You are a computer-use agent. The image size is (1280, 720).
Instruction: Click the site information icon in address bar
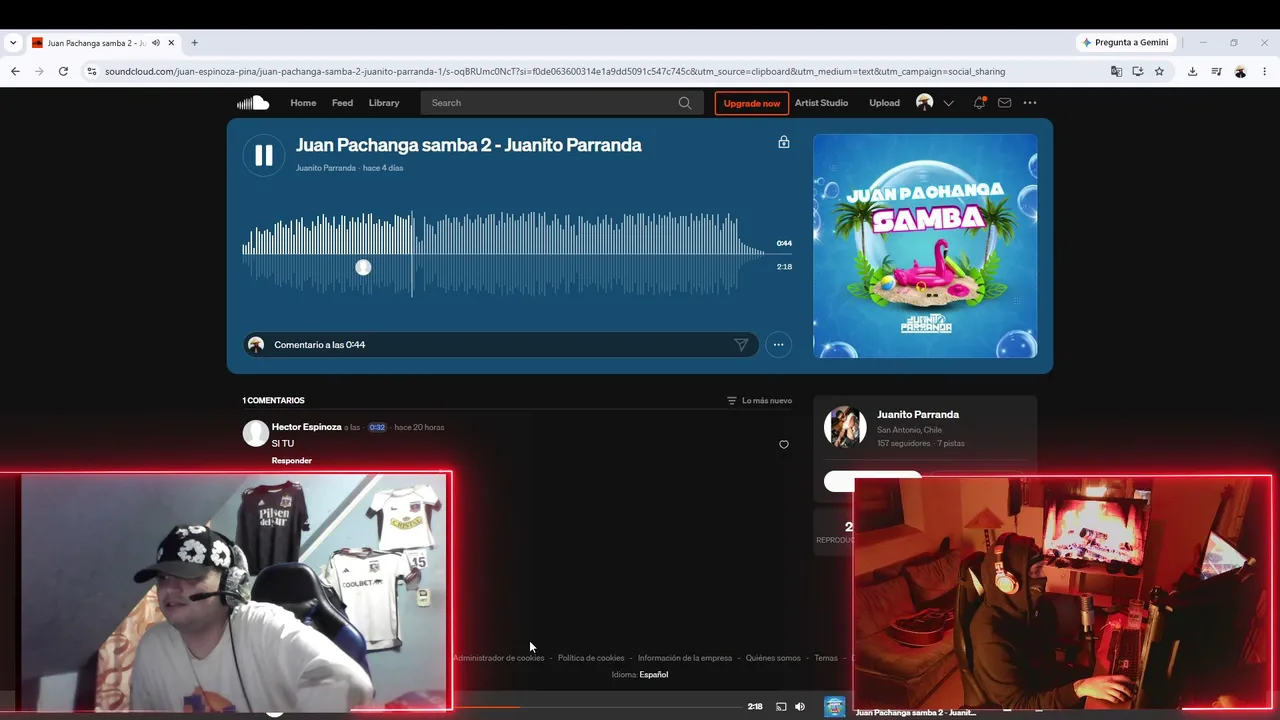coord(92,71)
